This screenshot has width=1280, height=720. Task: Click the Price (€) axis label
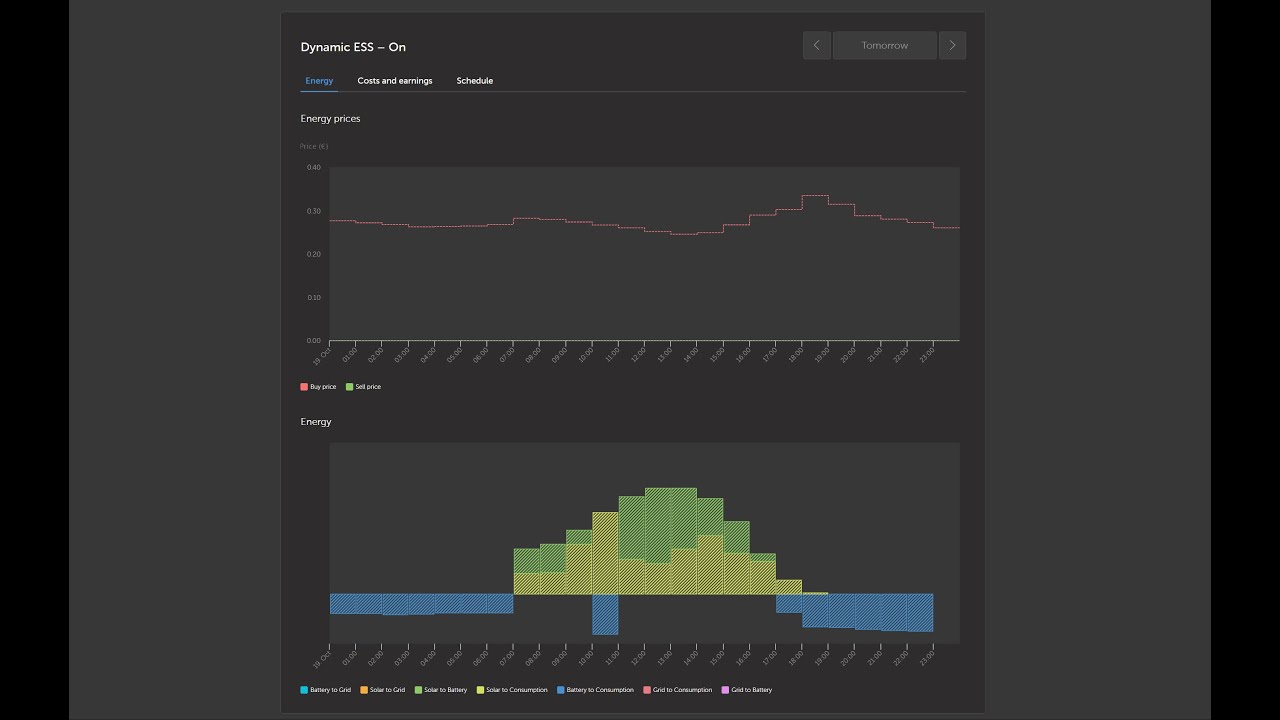314,146
